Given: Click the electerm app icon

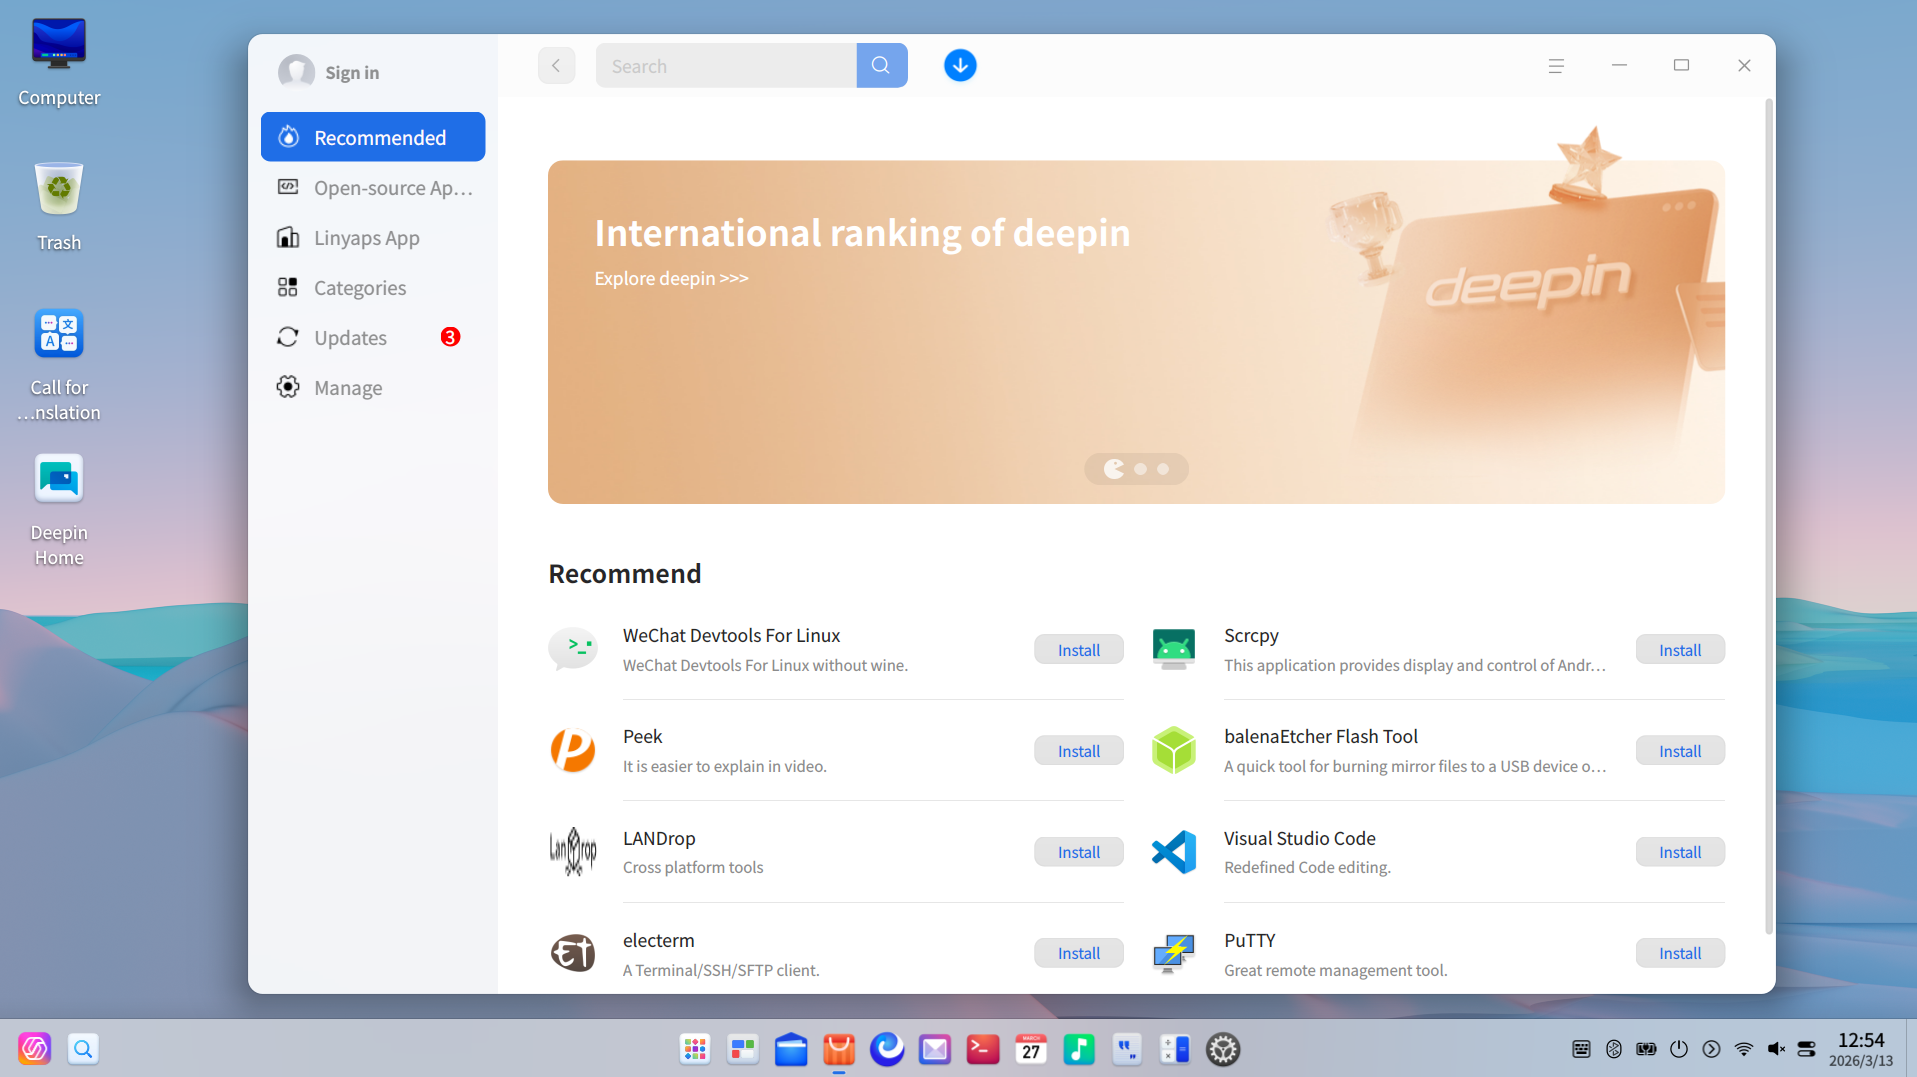Looking at the screenshot, I should coord(573,953).
